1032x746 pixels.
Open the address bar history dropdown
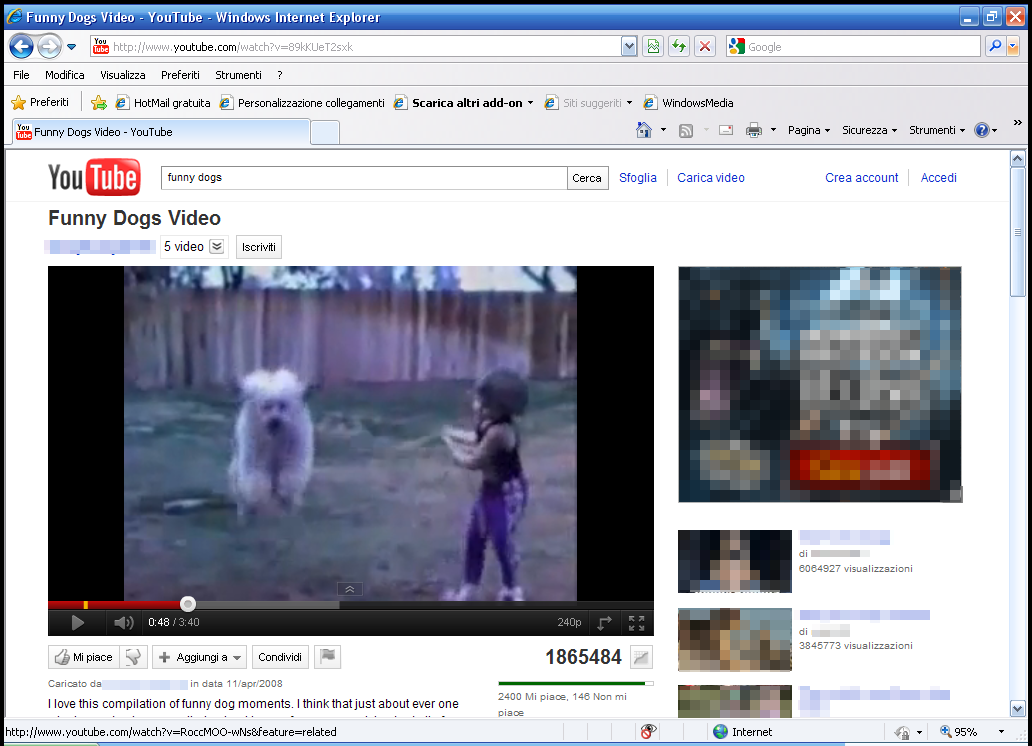pos(629,47)
